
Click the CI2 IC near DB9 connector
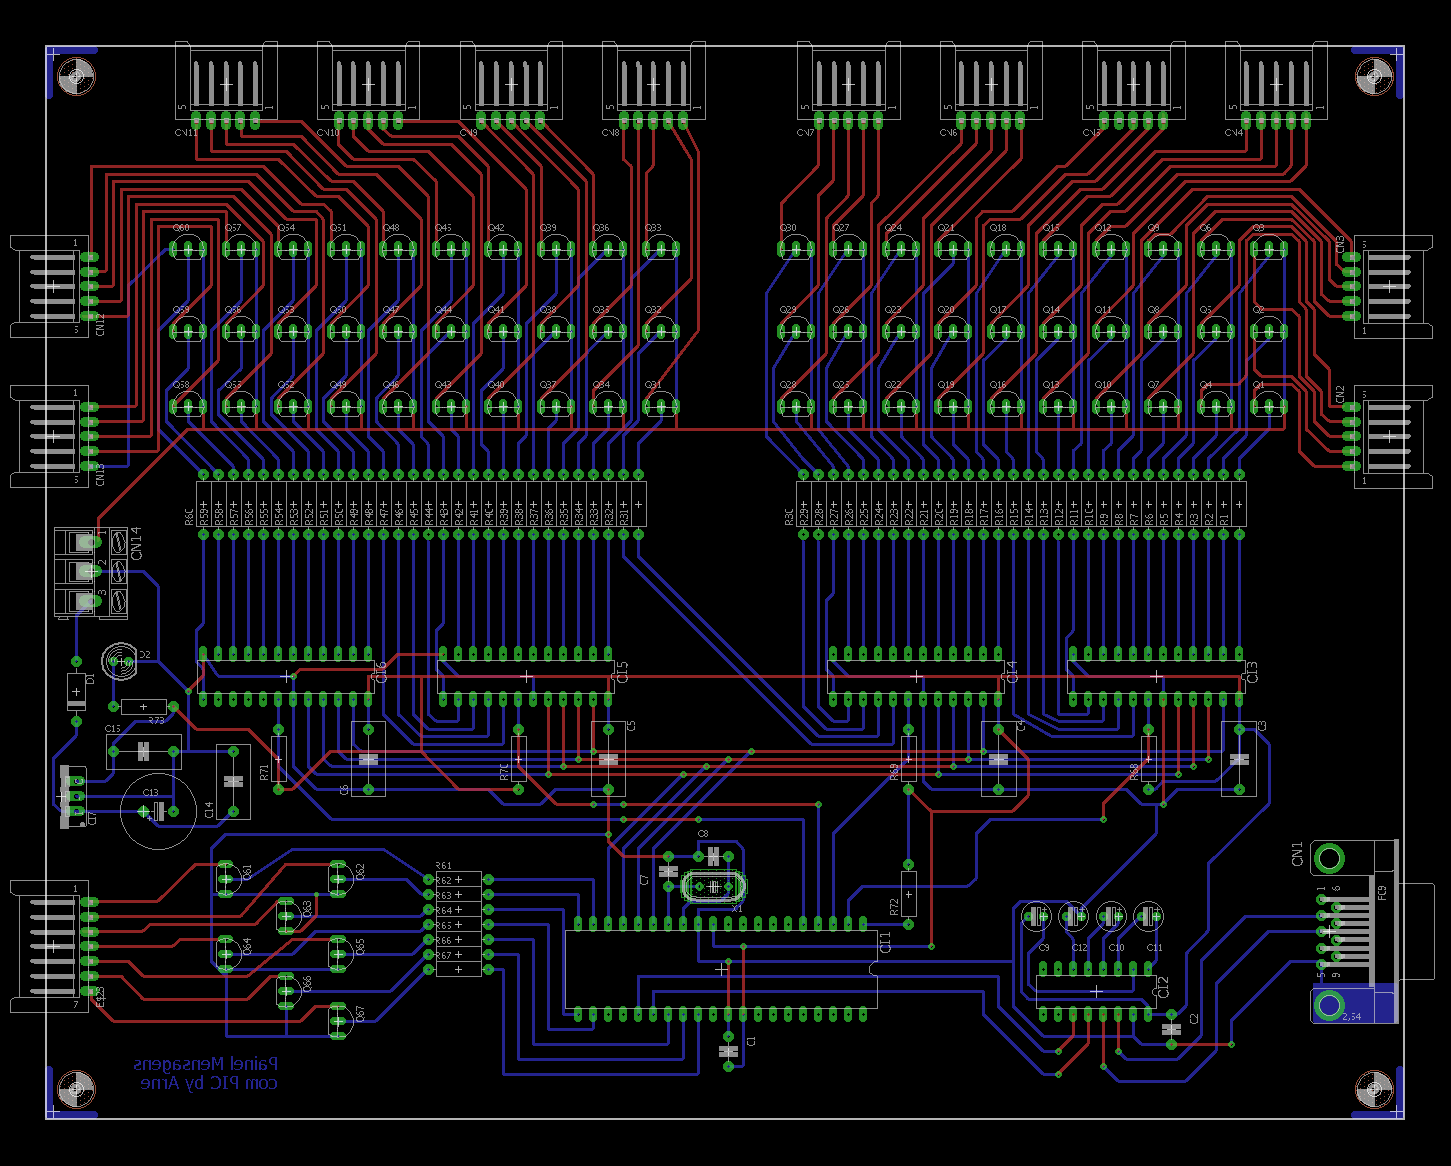[x=1095, y=991]
